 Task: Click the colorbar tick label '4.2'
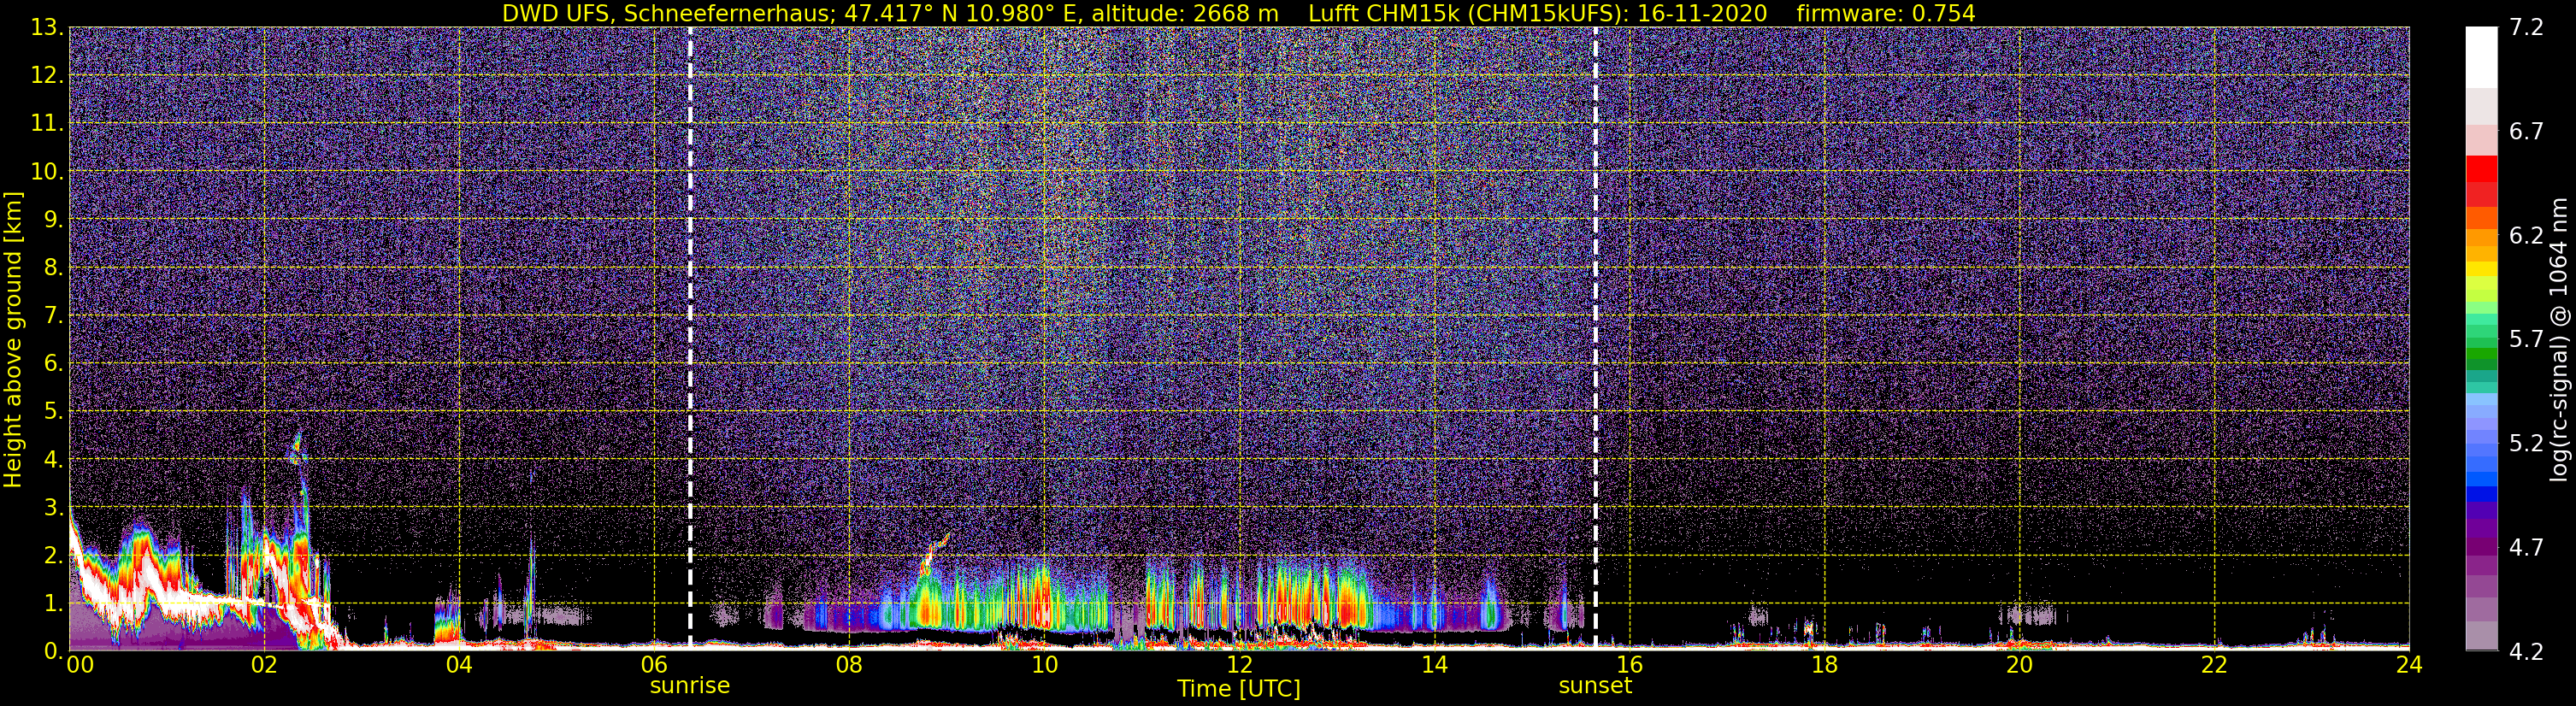point(2526,651)
